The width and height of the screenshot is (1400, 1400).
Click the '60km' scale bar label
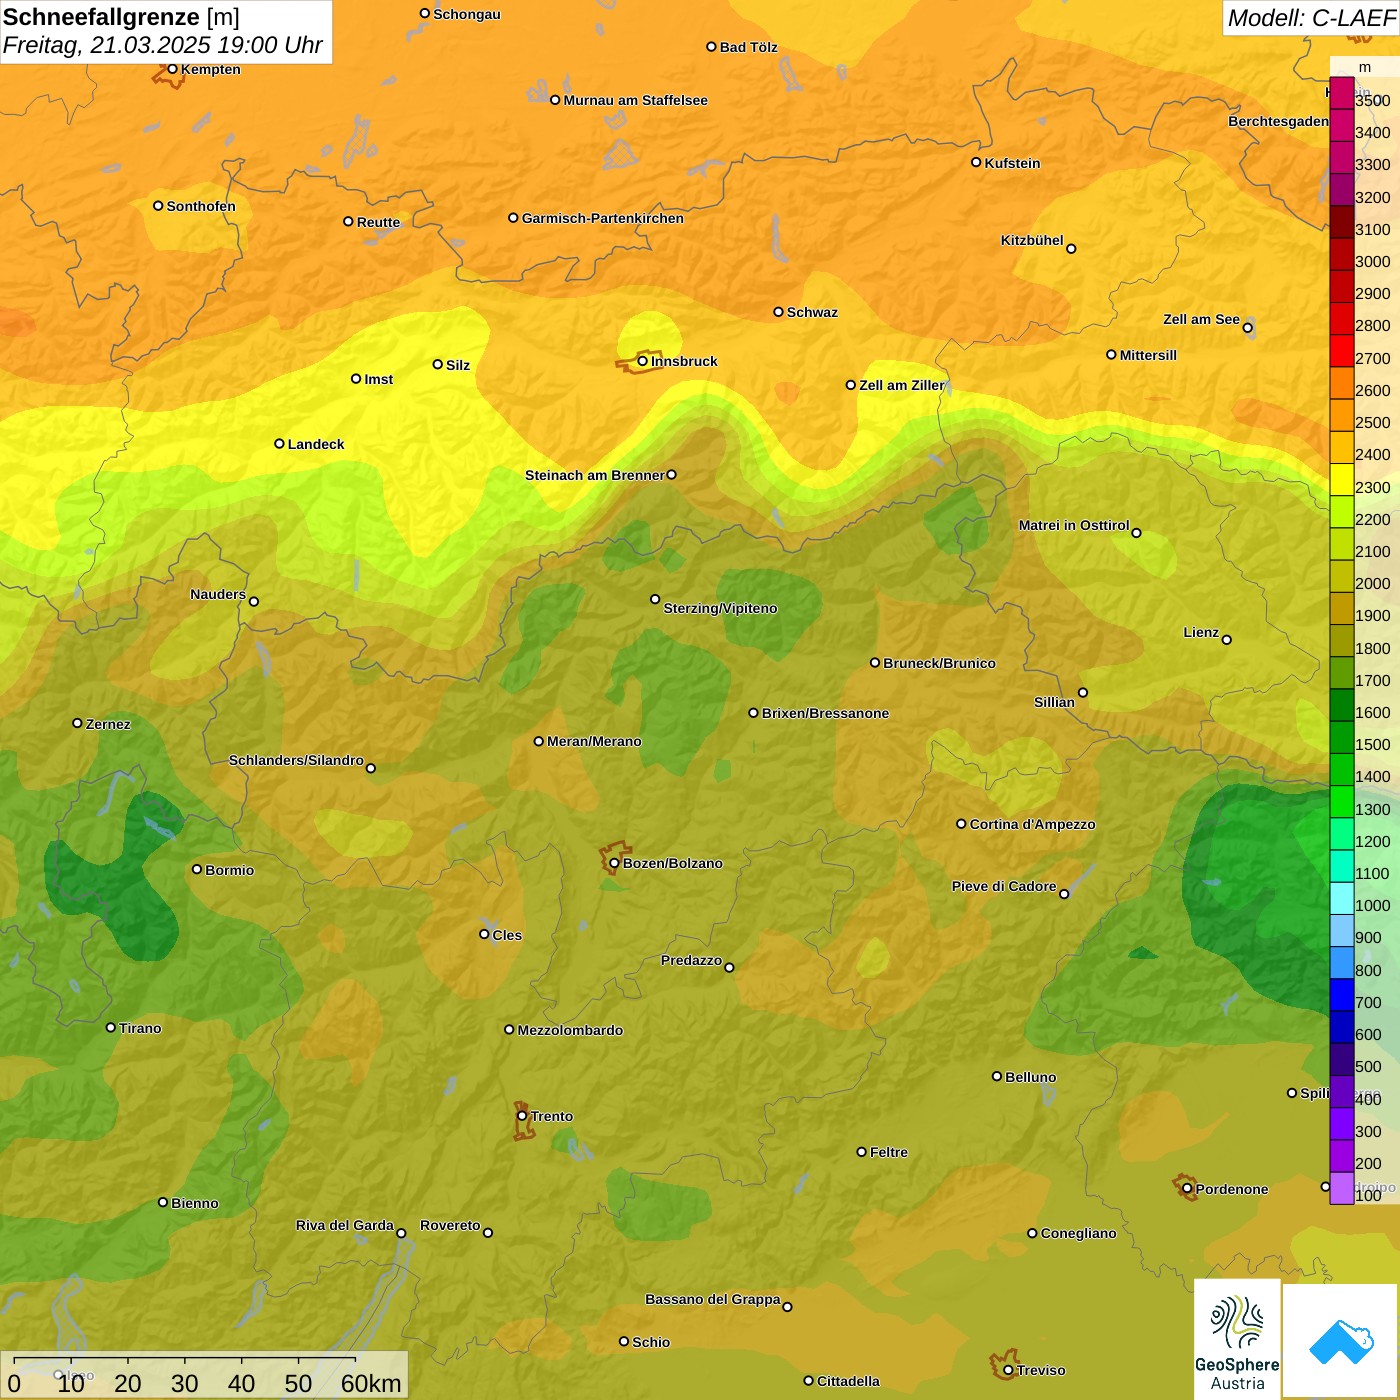(371, 1384)
